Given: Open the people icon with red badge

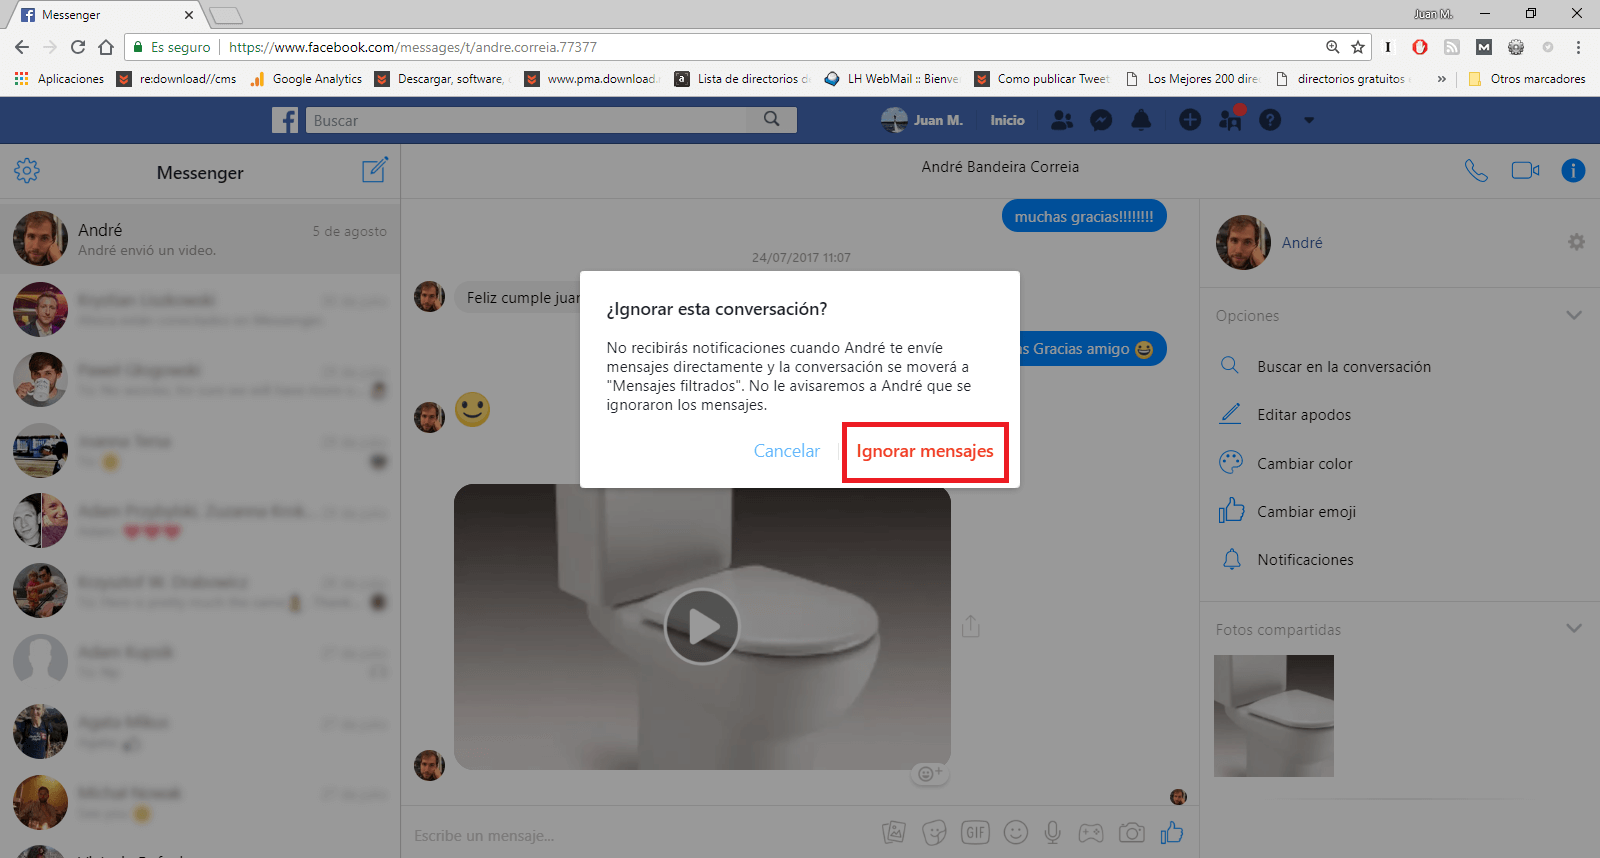Looking at the screenshot, I should [x=1230, y=120].
